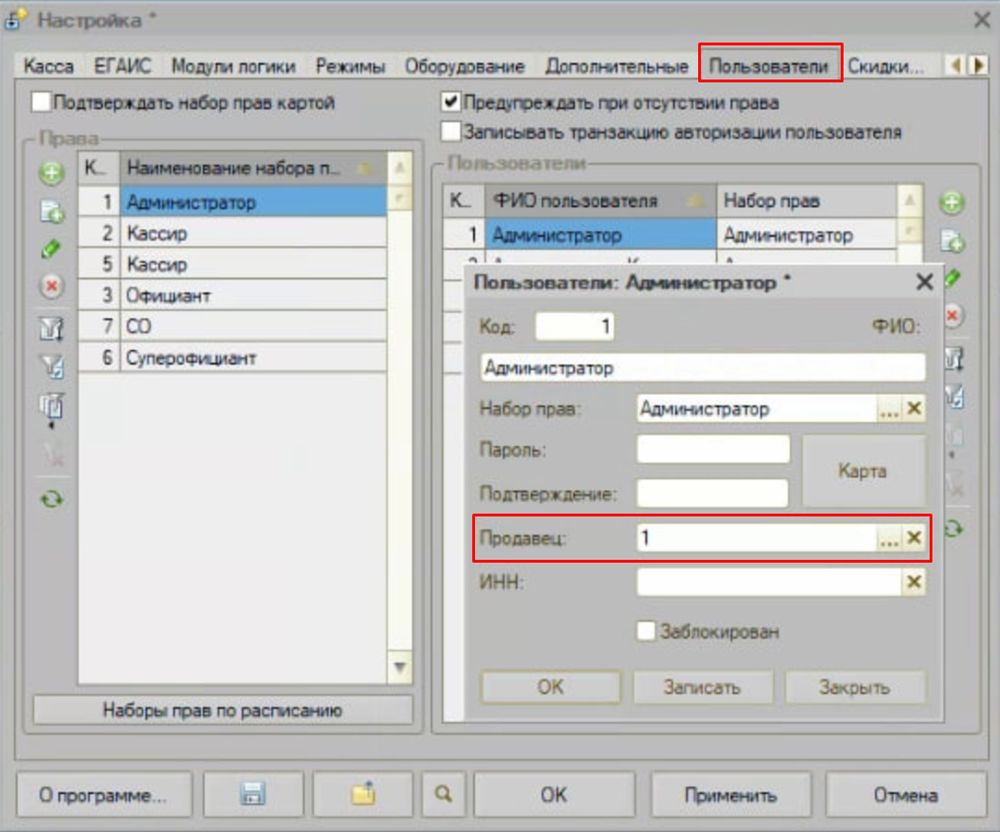Click into the 'Пароль' input field

point(712,450)
